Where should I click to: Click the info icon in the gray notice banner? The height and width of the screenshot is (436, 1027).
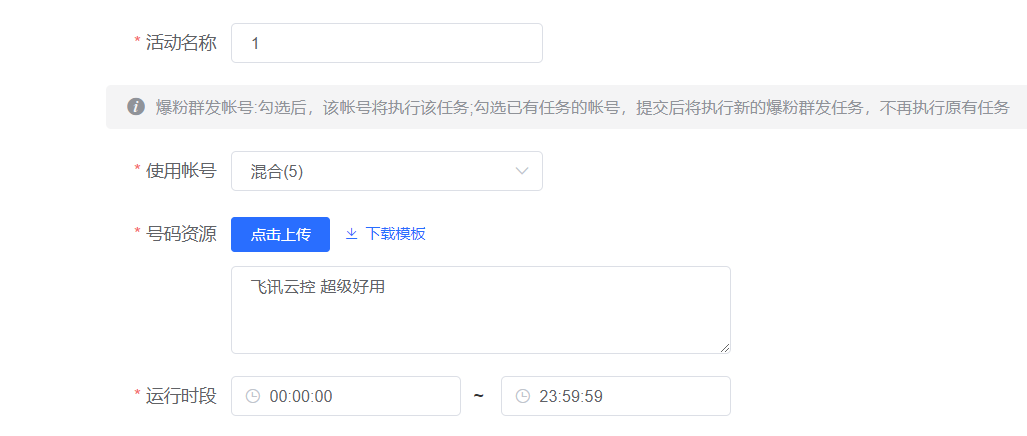pos(136,107)
